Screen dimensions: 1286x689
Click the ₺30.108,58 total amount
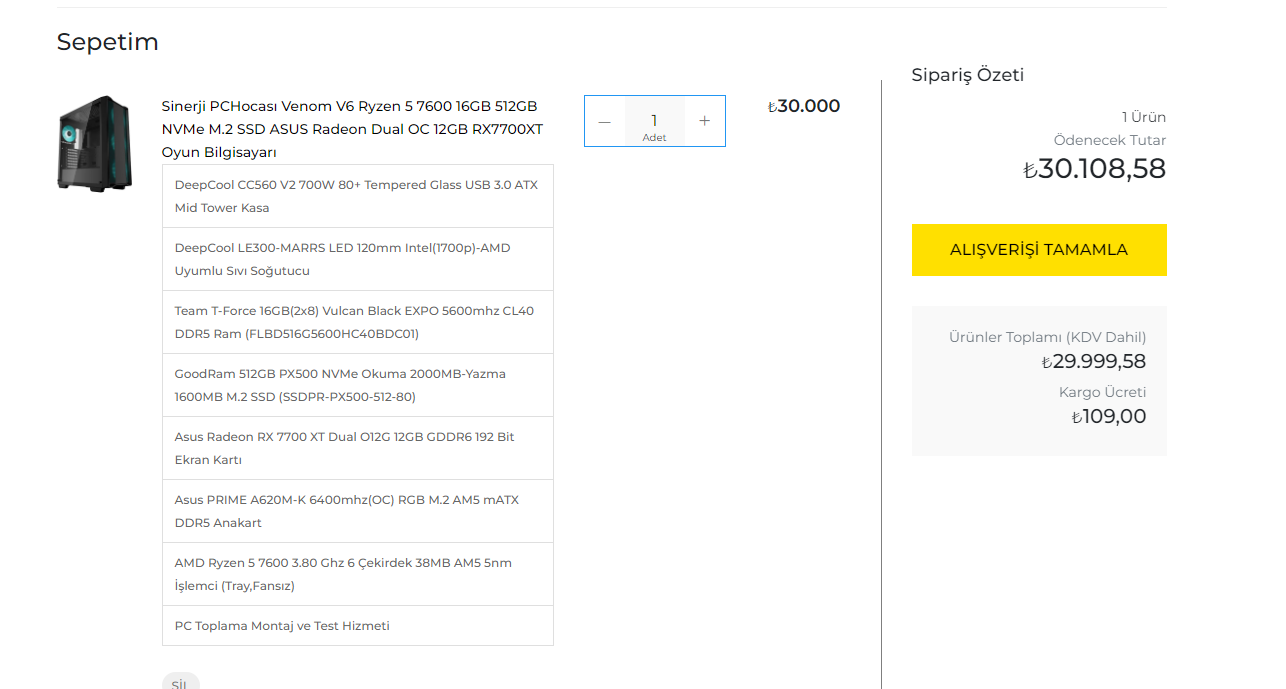click(1095, 169)
